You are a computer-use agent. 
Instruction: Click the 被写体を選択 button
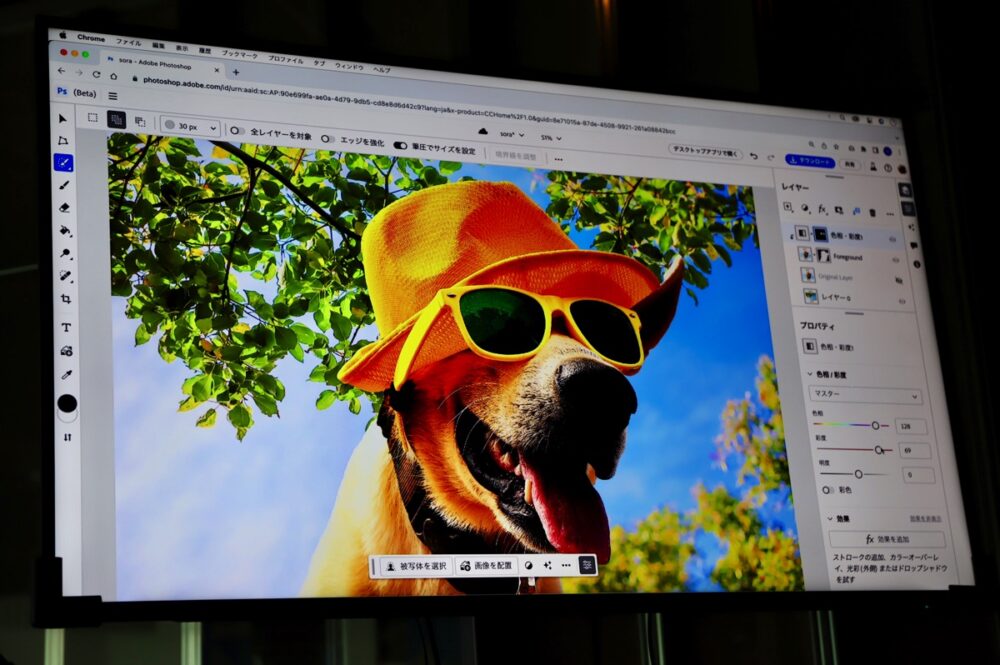pos(412,566)
